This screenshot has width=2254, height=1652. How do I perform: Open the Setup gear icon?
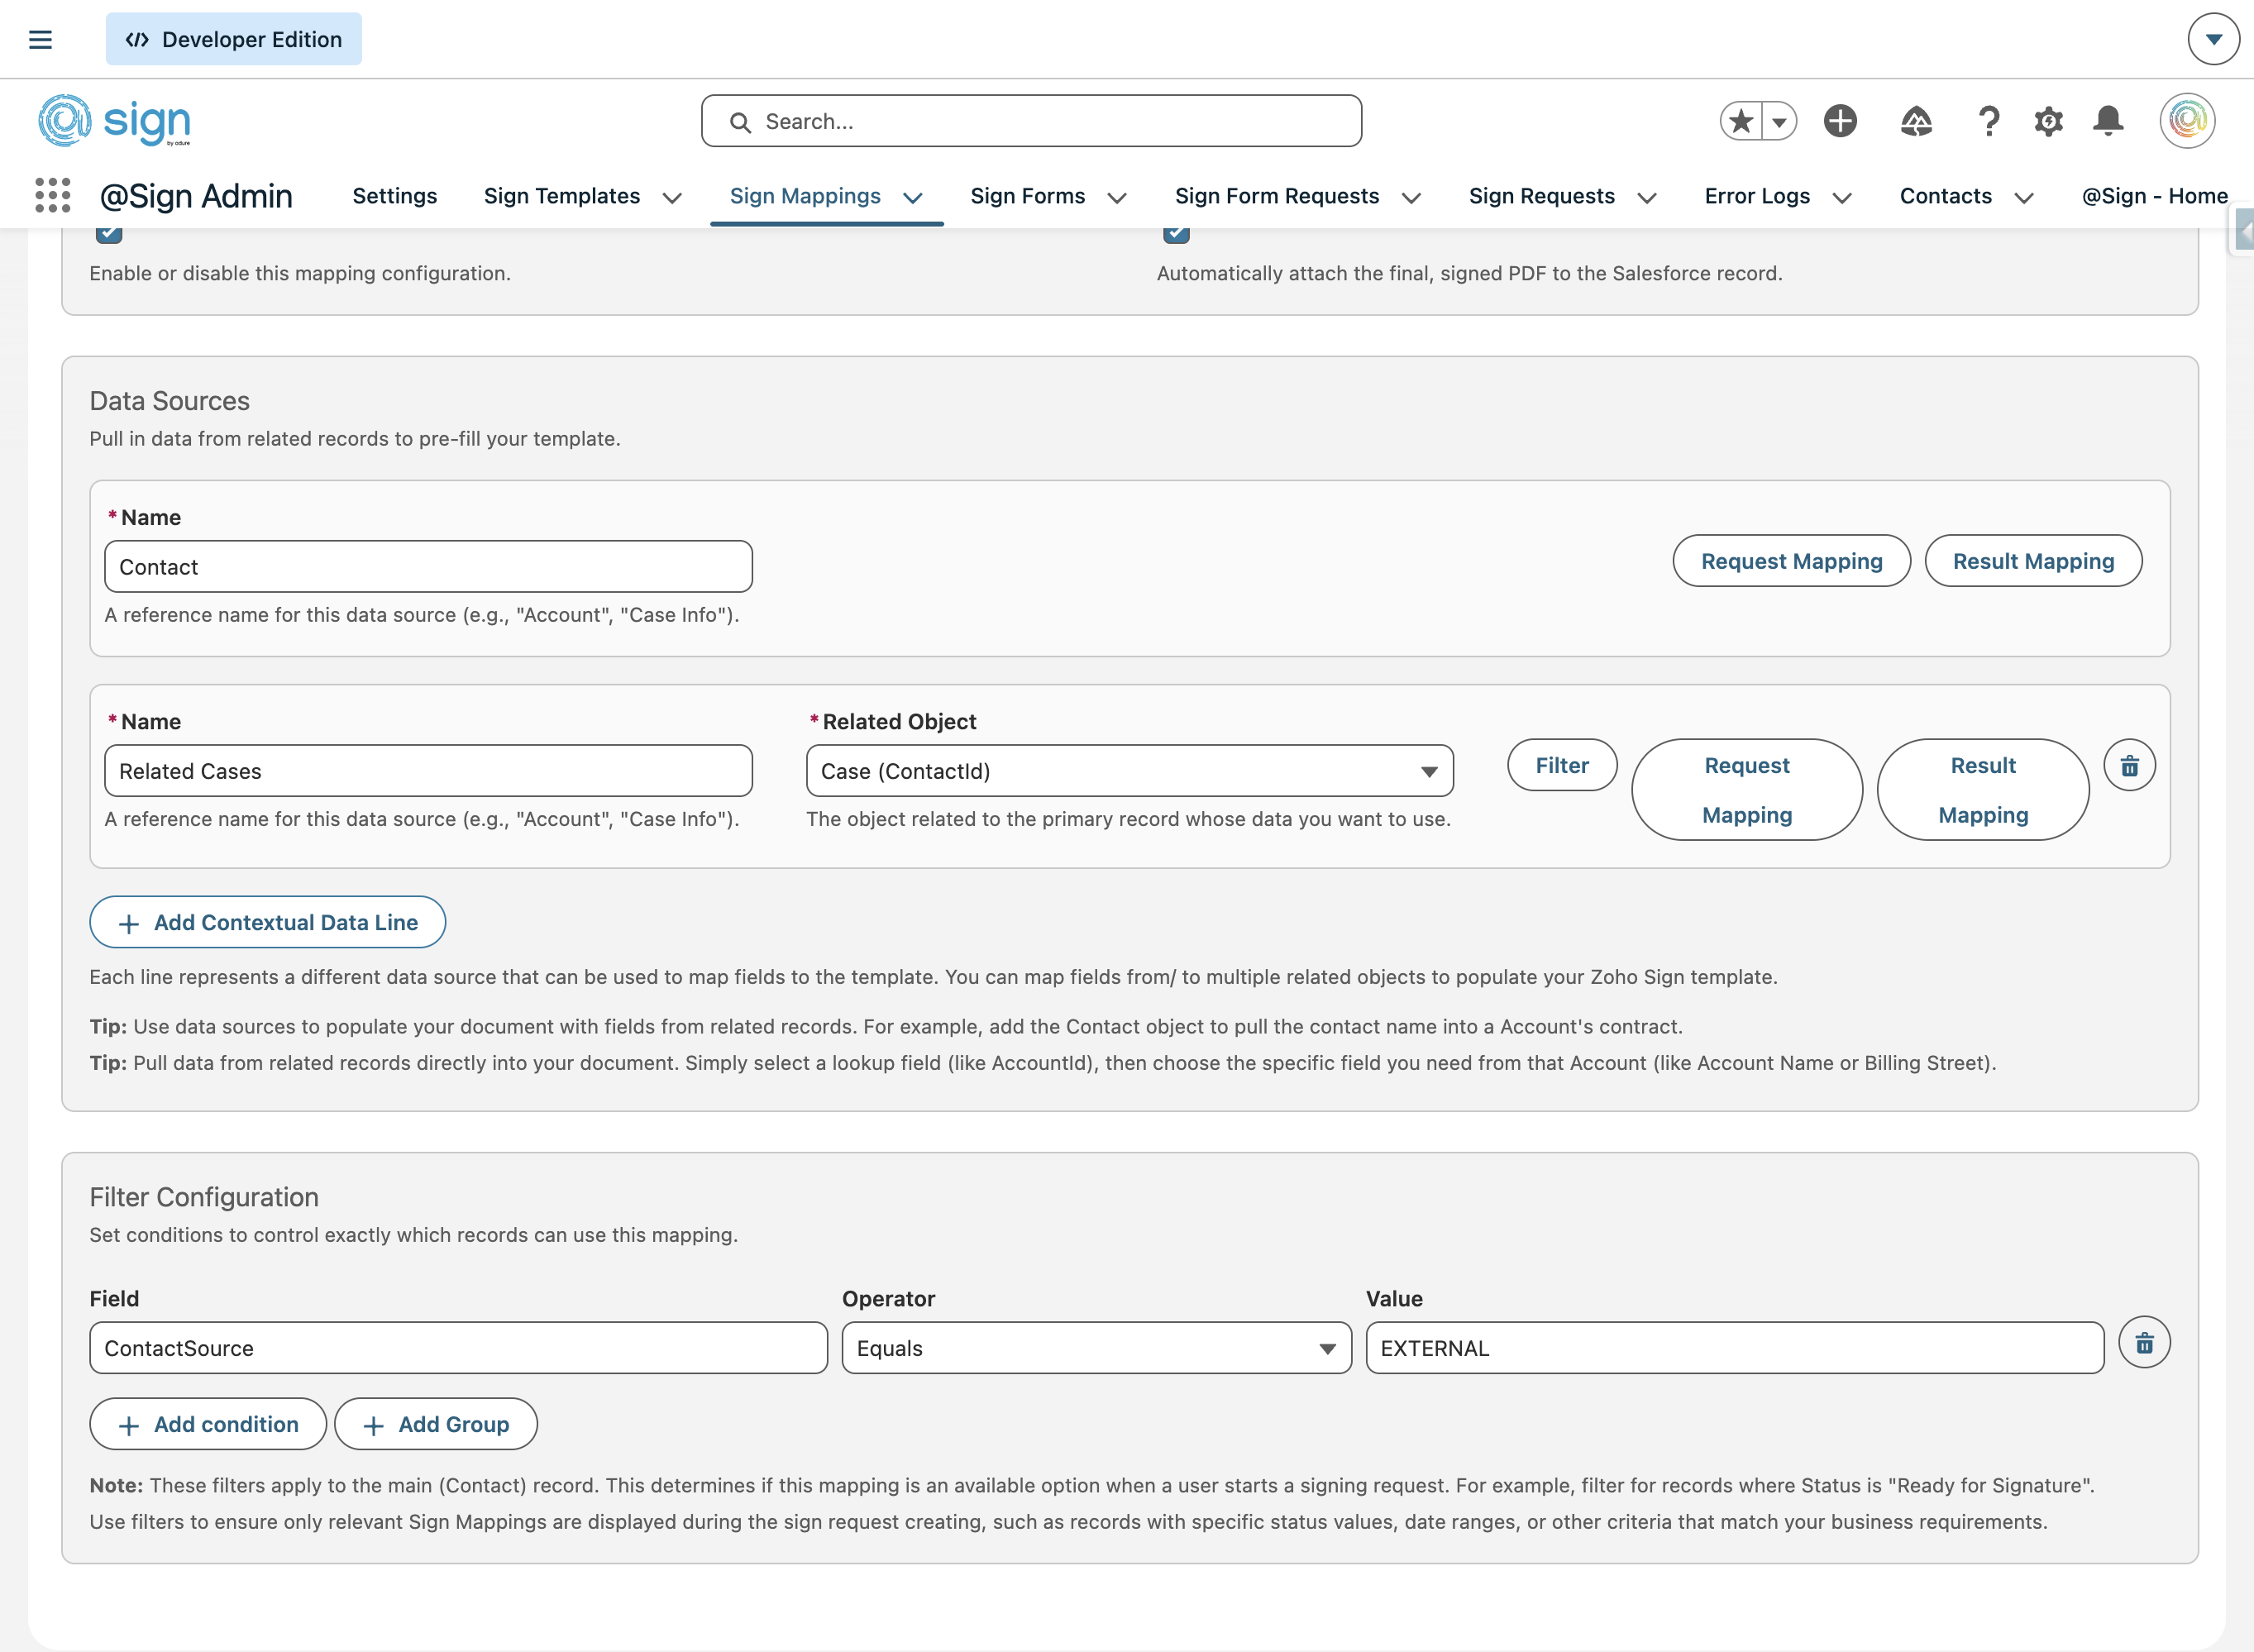tap(2048, 121)
